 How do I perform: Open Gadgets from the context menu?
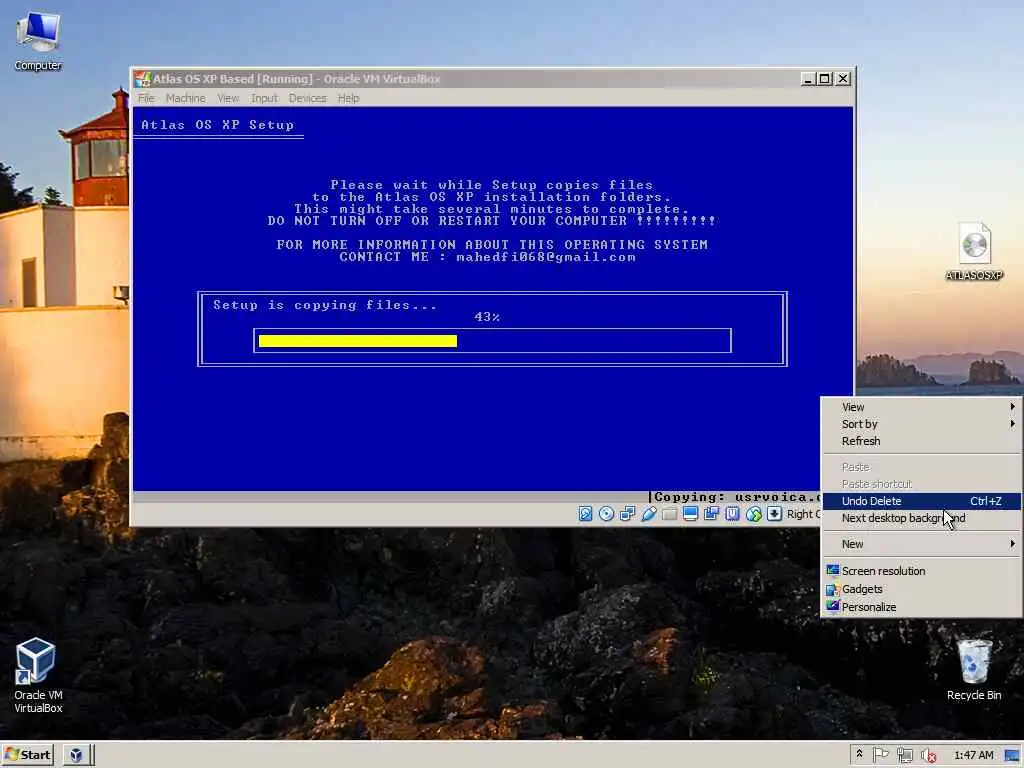[921, 589]
